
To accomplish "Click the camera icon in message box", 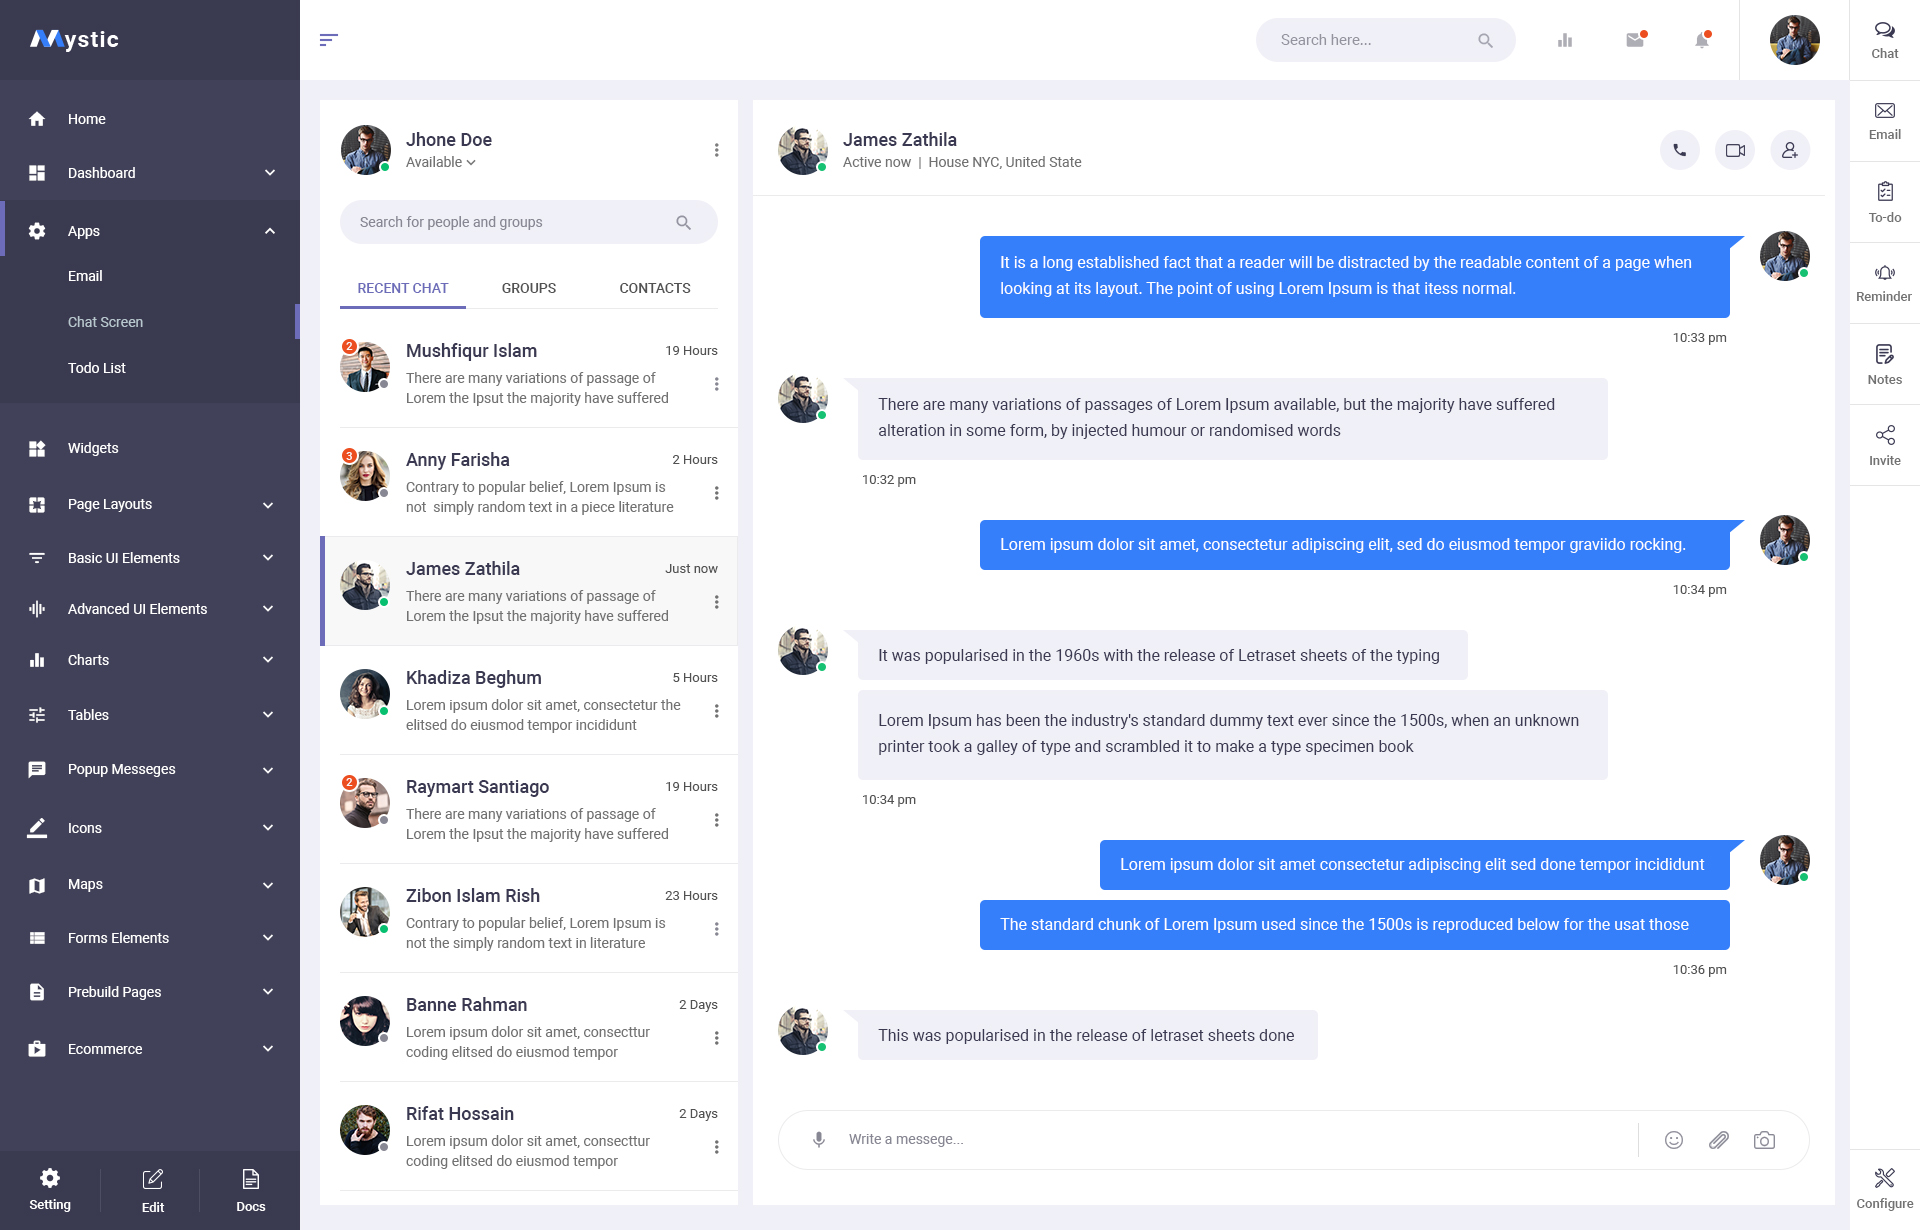I will [x=1764, y=1140].
